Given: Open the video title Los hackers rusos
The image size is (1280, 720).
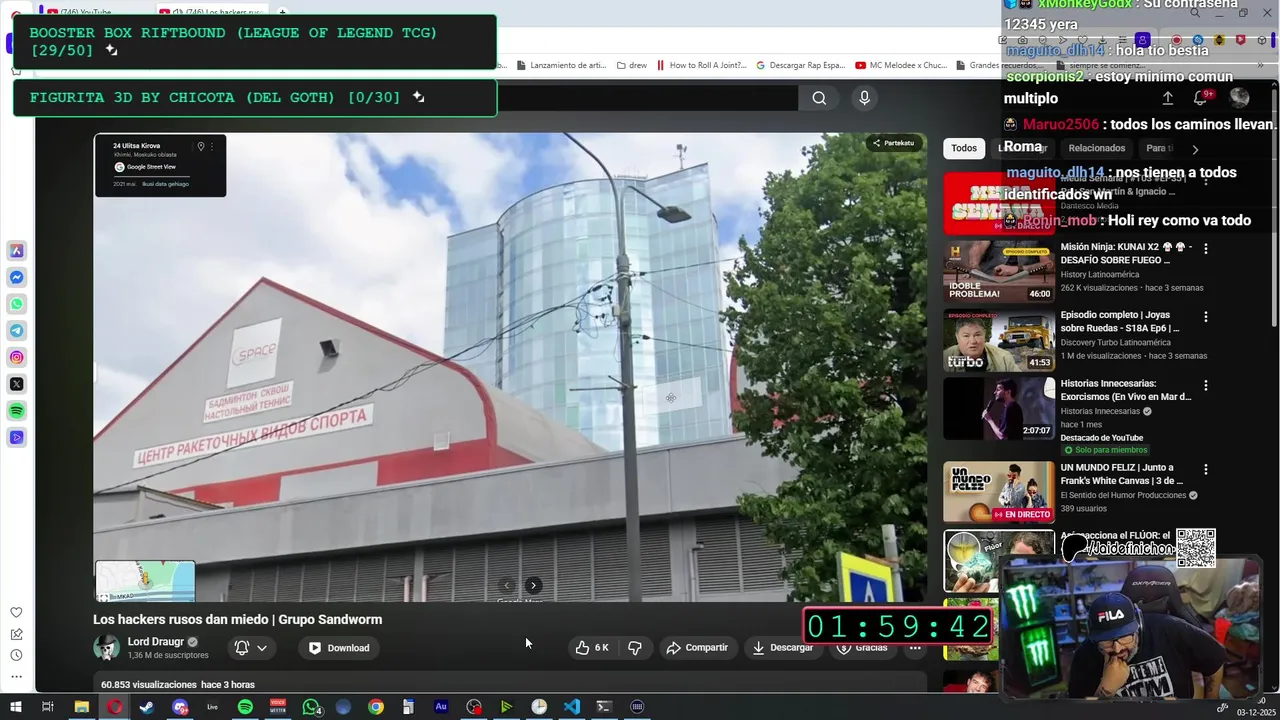Looking at the screenshot, I should pos(238,619).
